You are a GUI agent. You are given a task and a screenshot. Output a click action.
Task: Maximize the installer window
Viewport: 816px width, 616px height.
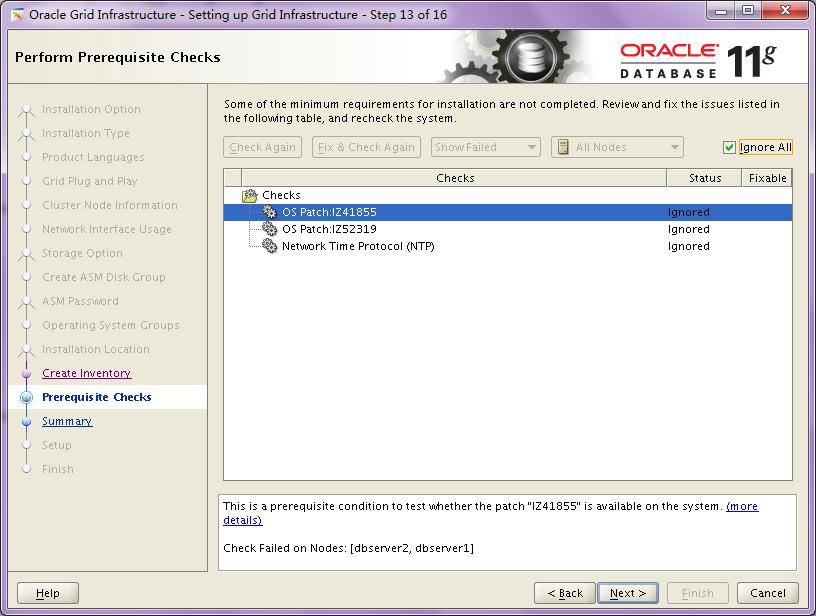click(x=748, y=11)
